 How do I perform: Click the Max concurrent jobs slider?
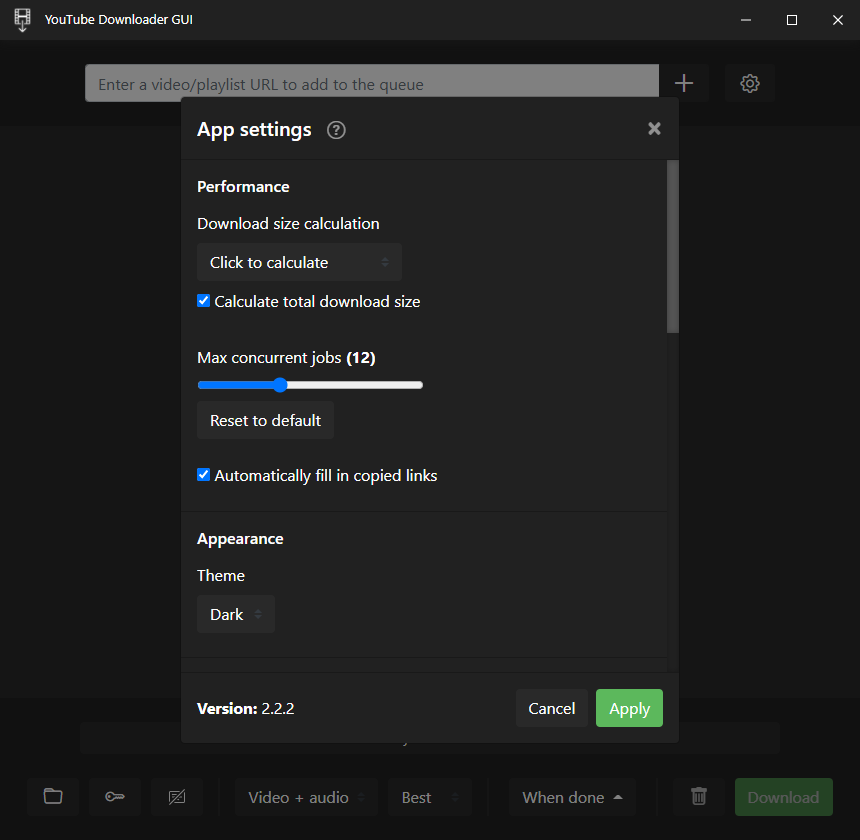310,385
